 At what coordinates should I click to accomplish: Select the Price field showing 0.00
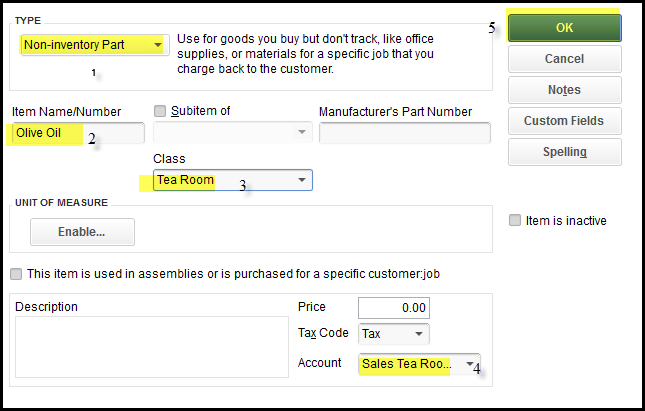(393, 308)
